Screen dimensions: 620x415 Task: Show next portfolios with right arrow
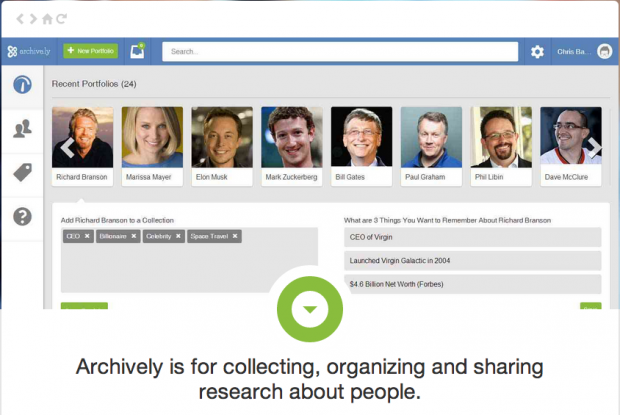click(594, 147)
